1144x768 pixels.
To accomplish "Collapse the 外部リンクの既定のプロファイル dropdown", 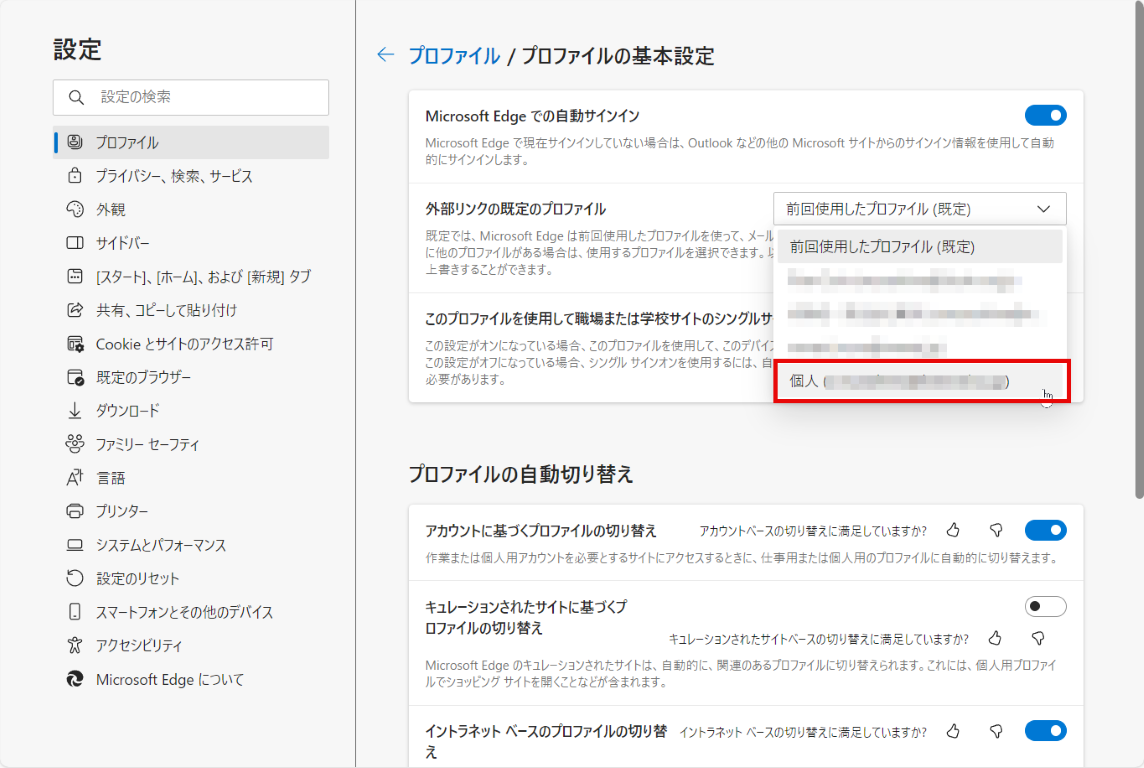I will tap(919, 209).
